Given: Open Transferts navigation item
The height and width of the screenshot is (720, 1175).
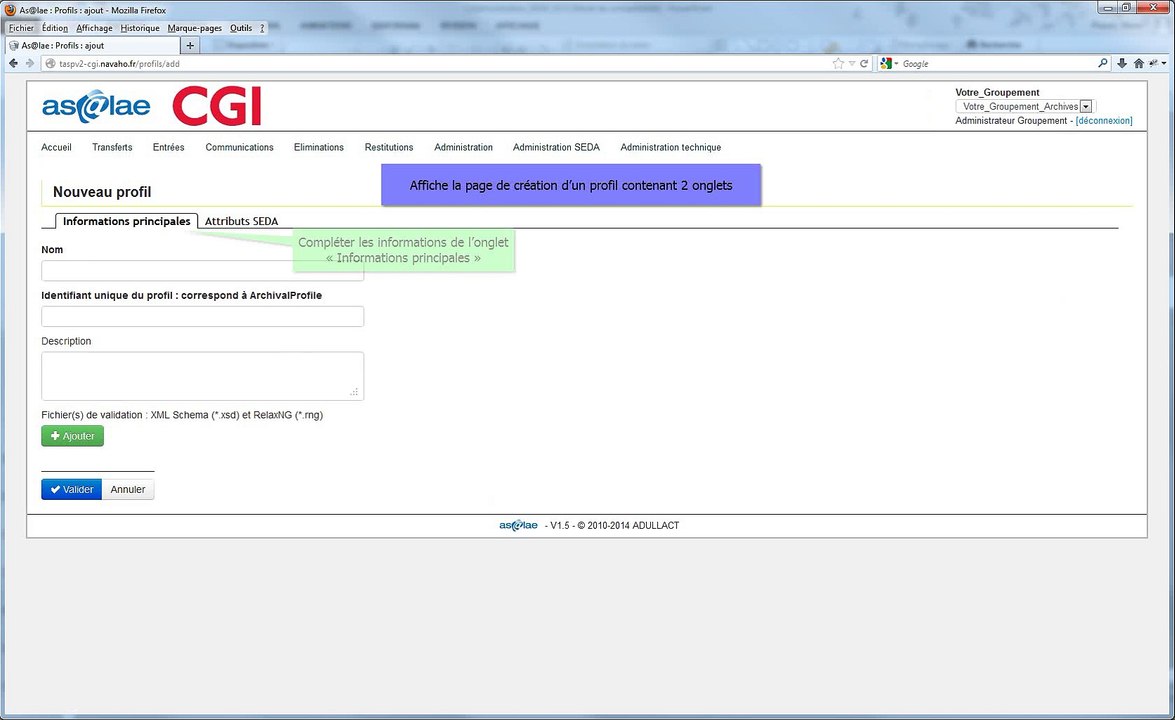Looking at the screenshot, I should tap(112, 147).
